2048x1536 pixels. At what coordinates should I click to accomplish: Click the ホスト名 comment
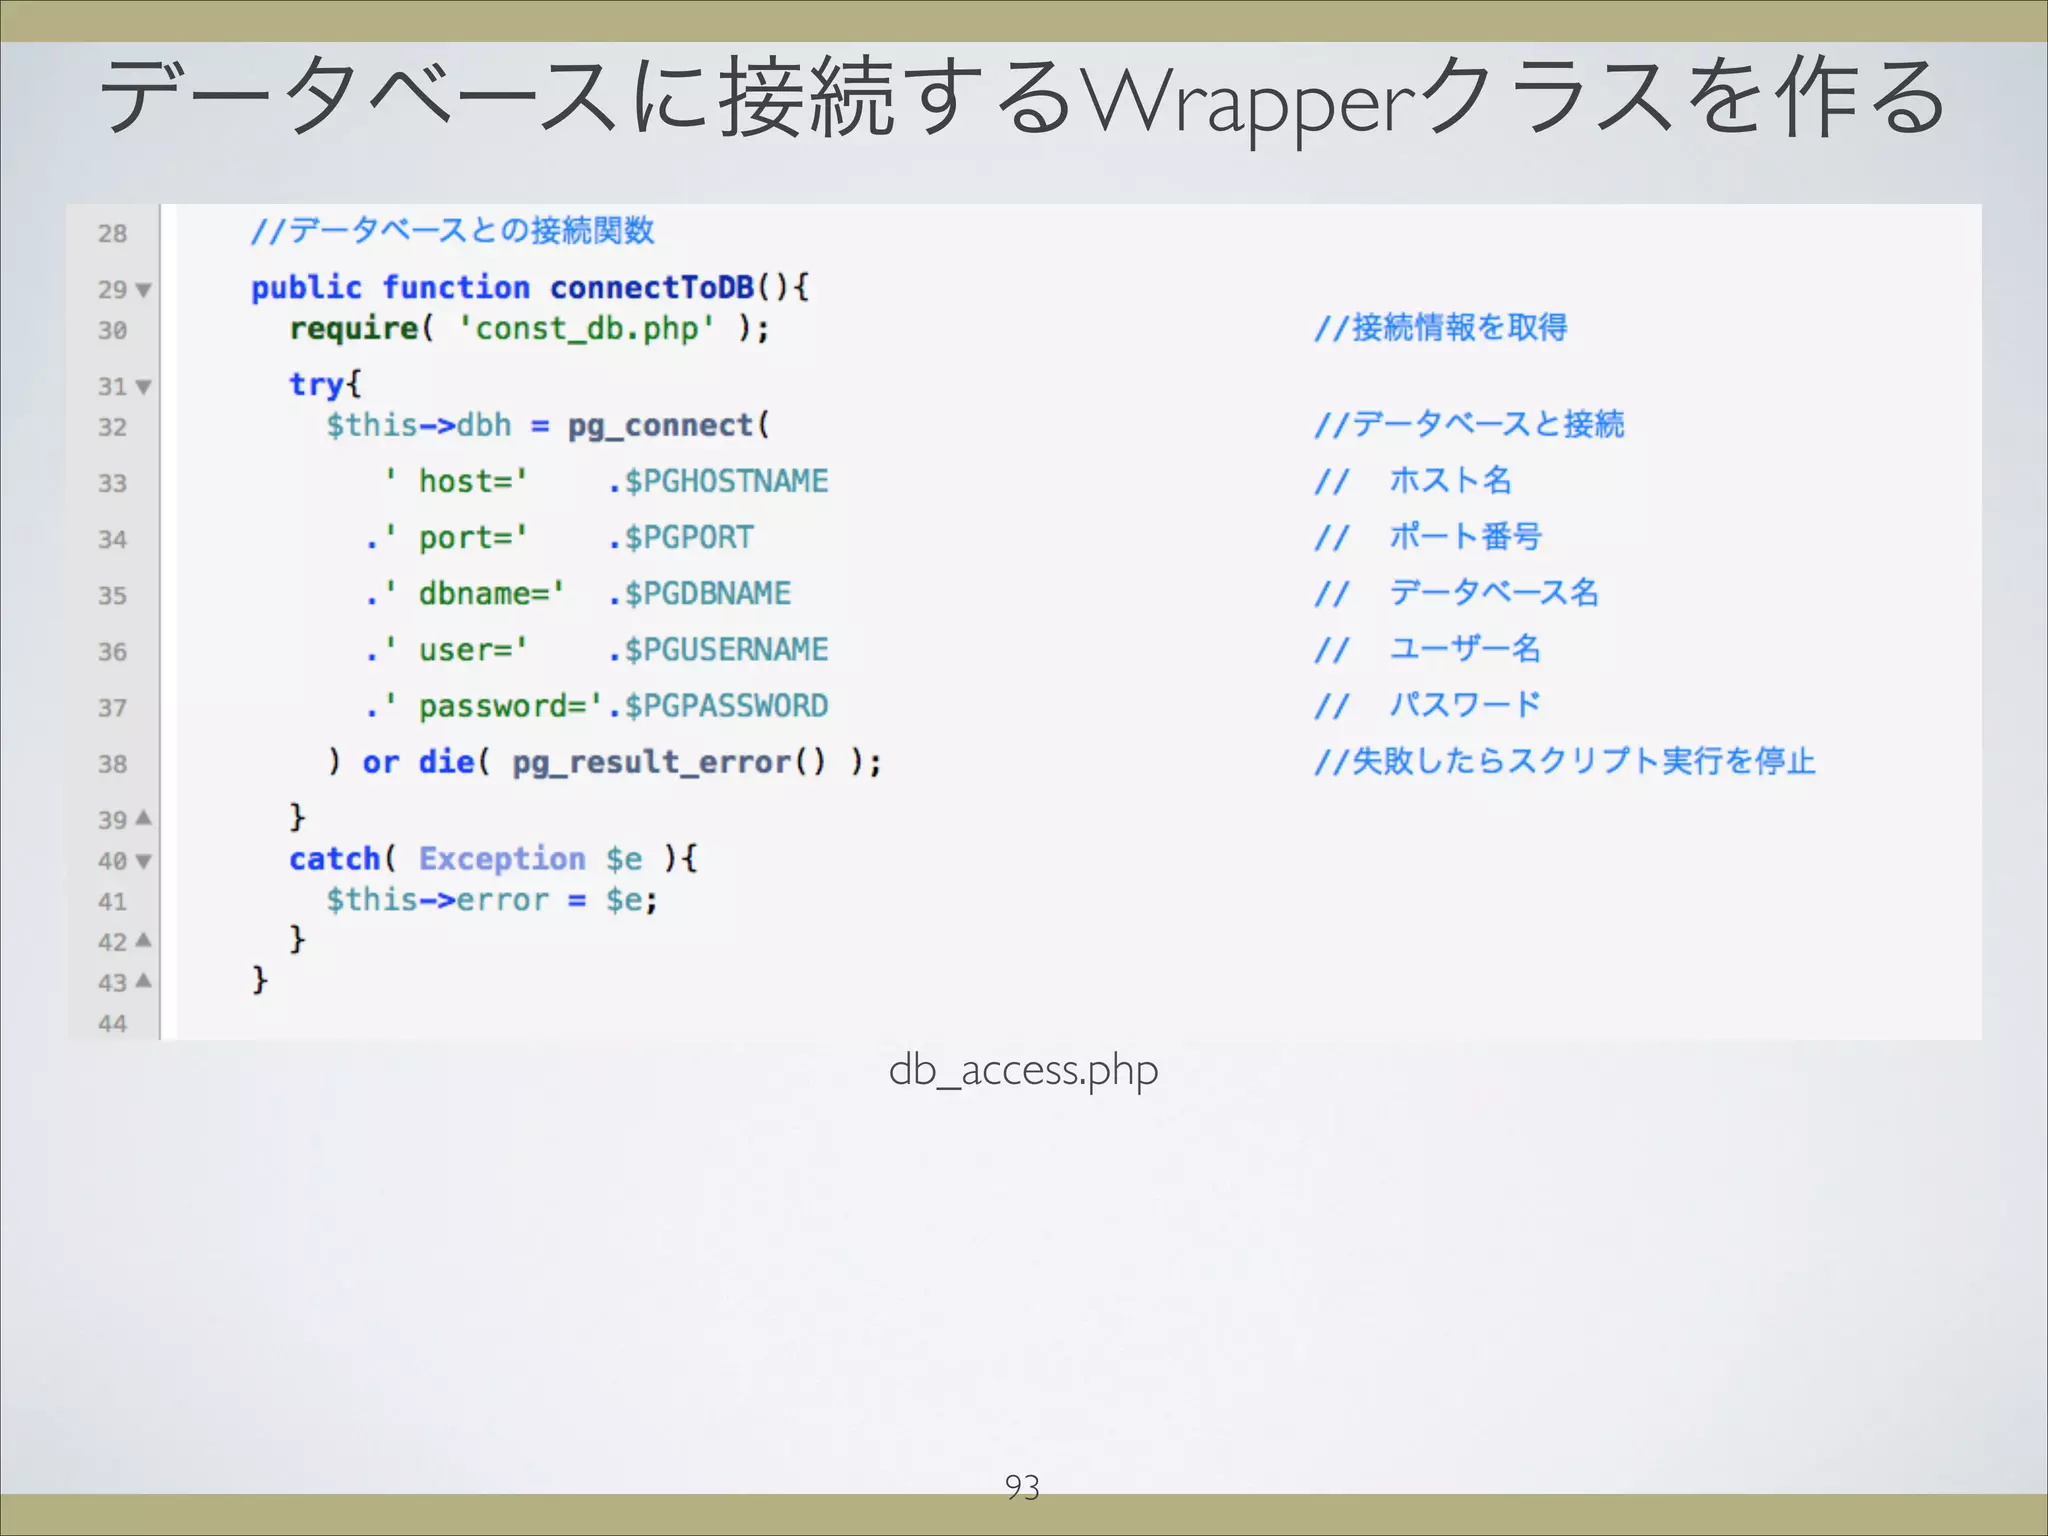click(1451, 481)
